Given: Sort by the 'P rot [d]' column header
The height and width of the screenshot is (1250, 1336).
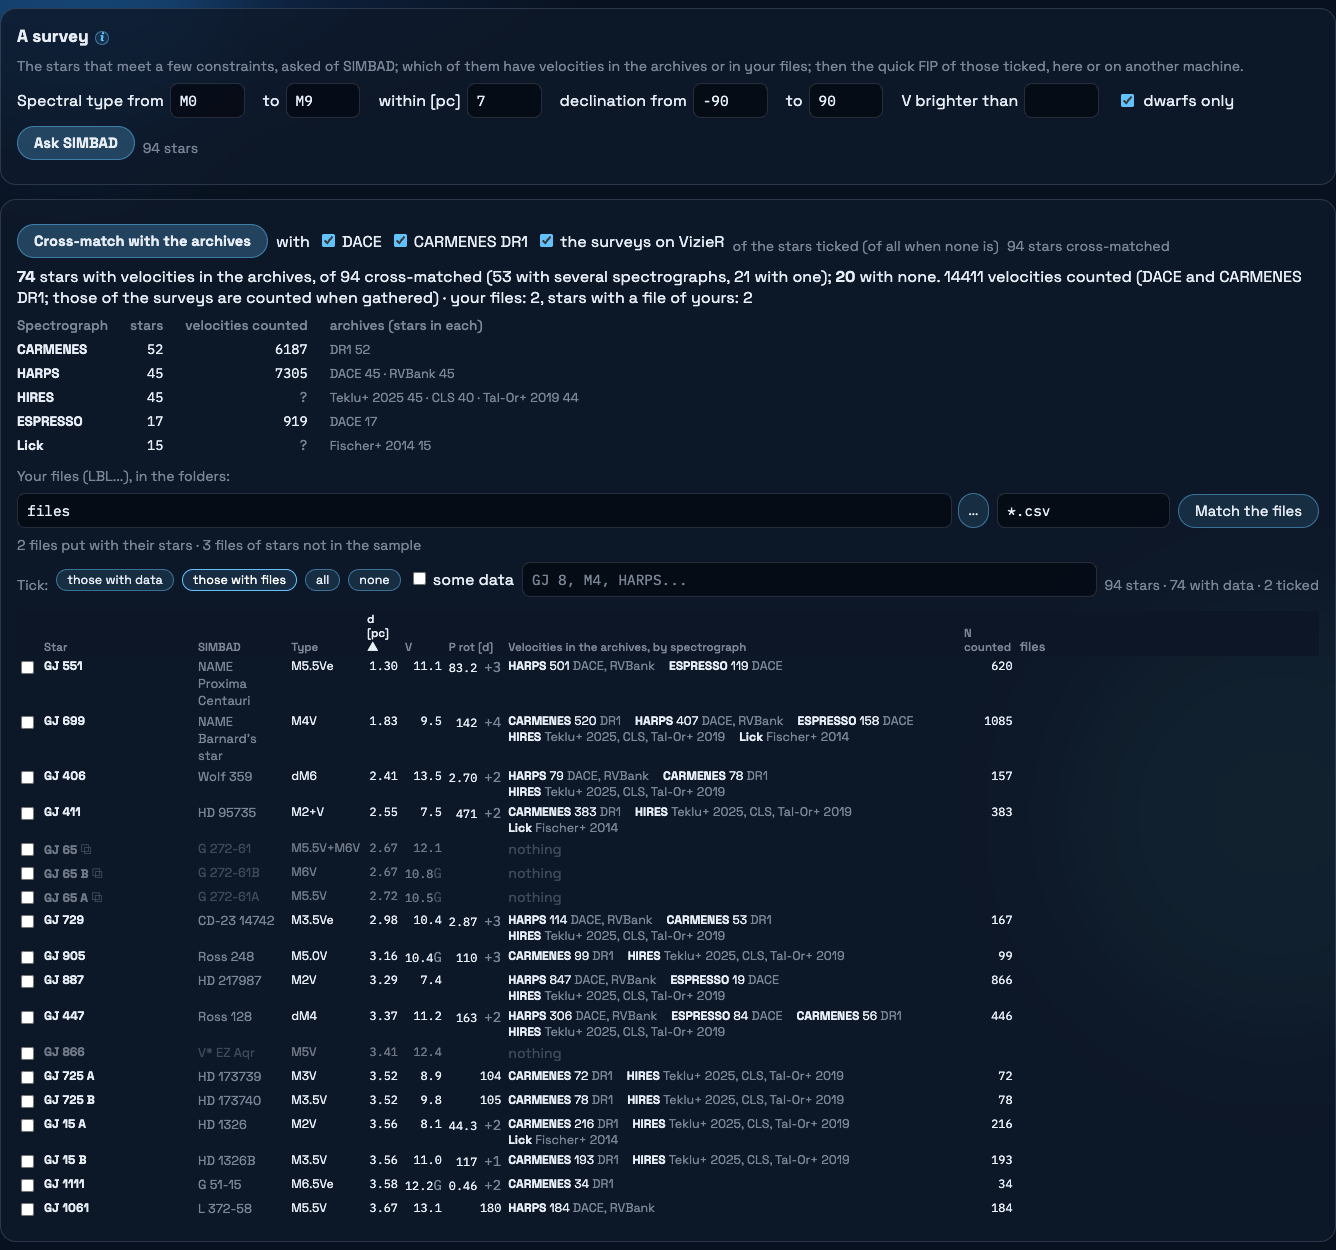Looking at the screenshot, I should 471,647.
